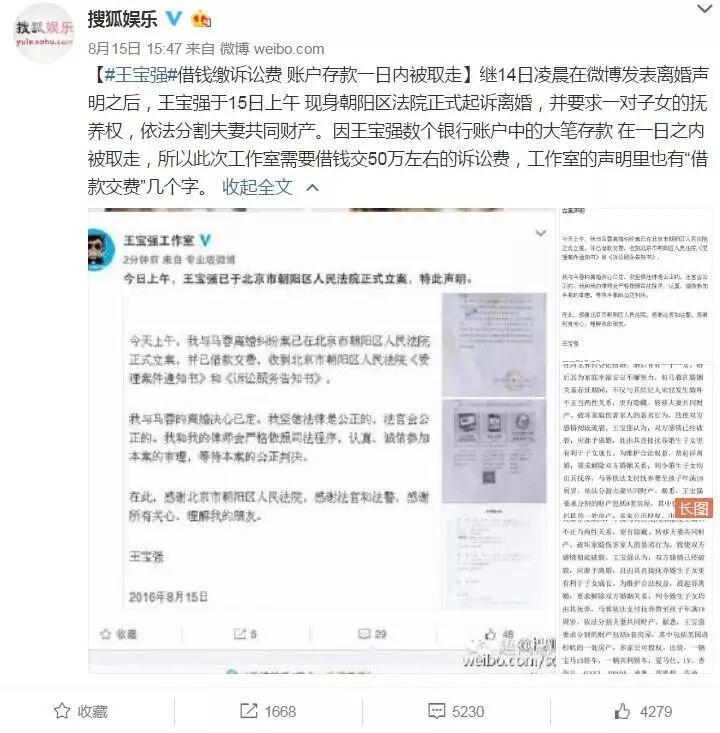
Task: Click the blue V verification badge
Action: [x=174, y=19]
